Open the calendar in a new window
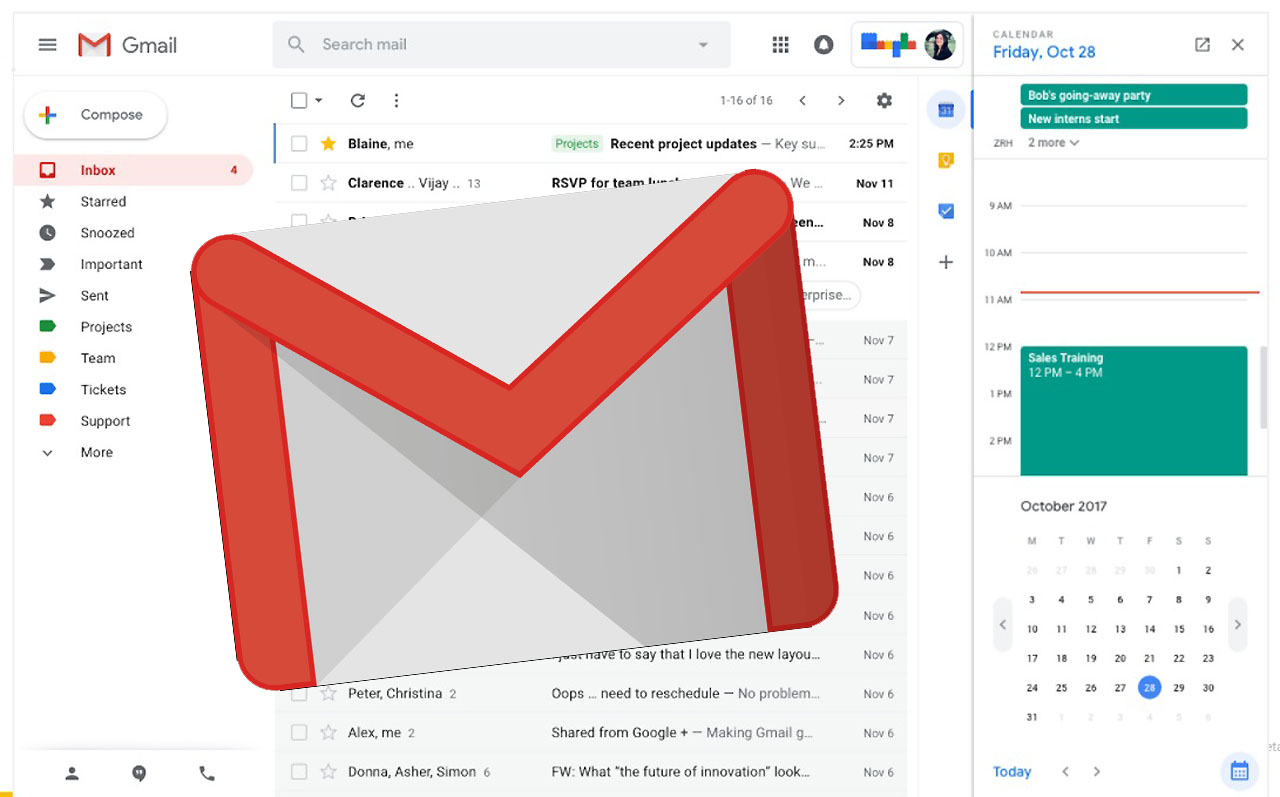1280x797 pixels. (x=1202, y=45)
